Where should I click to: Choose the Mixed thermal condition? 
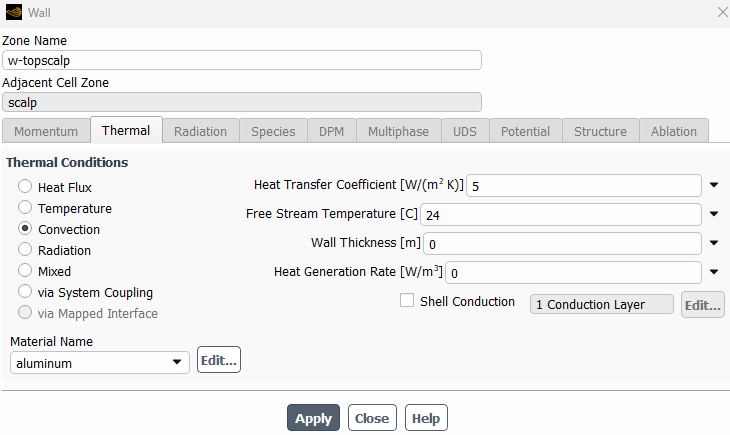25,270
